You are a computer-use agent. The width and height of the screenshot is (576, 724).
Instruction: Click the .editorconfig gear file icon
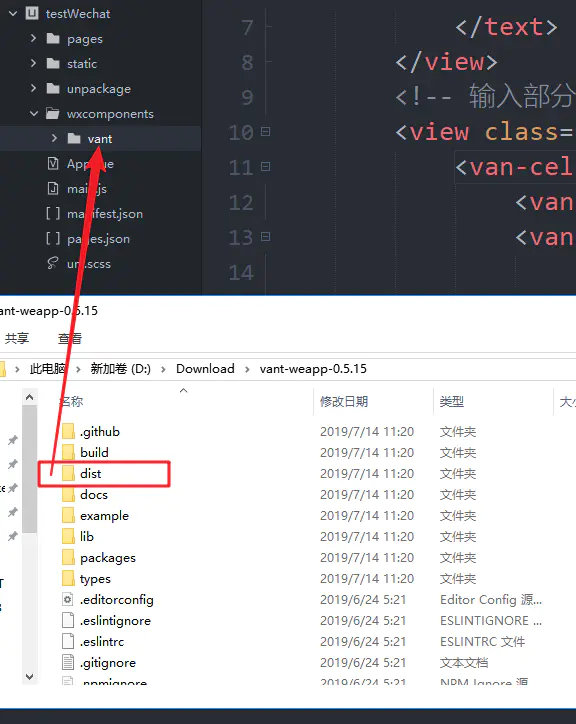68,599
